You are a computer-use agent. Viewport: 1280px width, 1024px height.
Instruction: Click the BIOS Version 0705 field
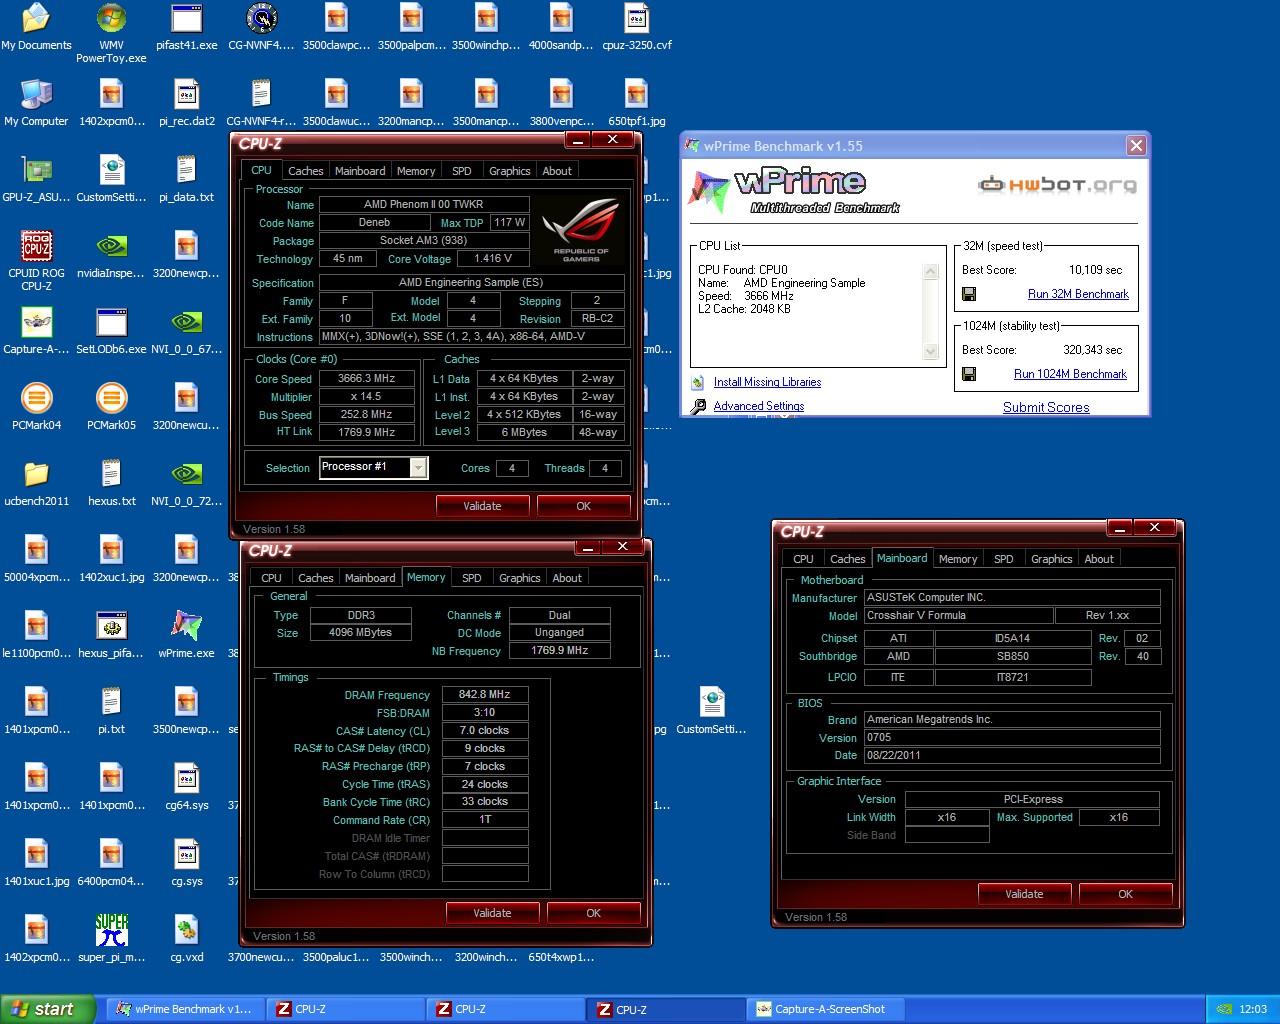tap(1012, 737)
